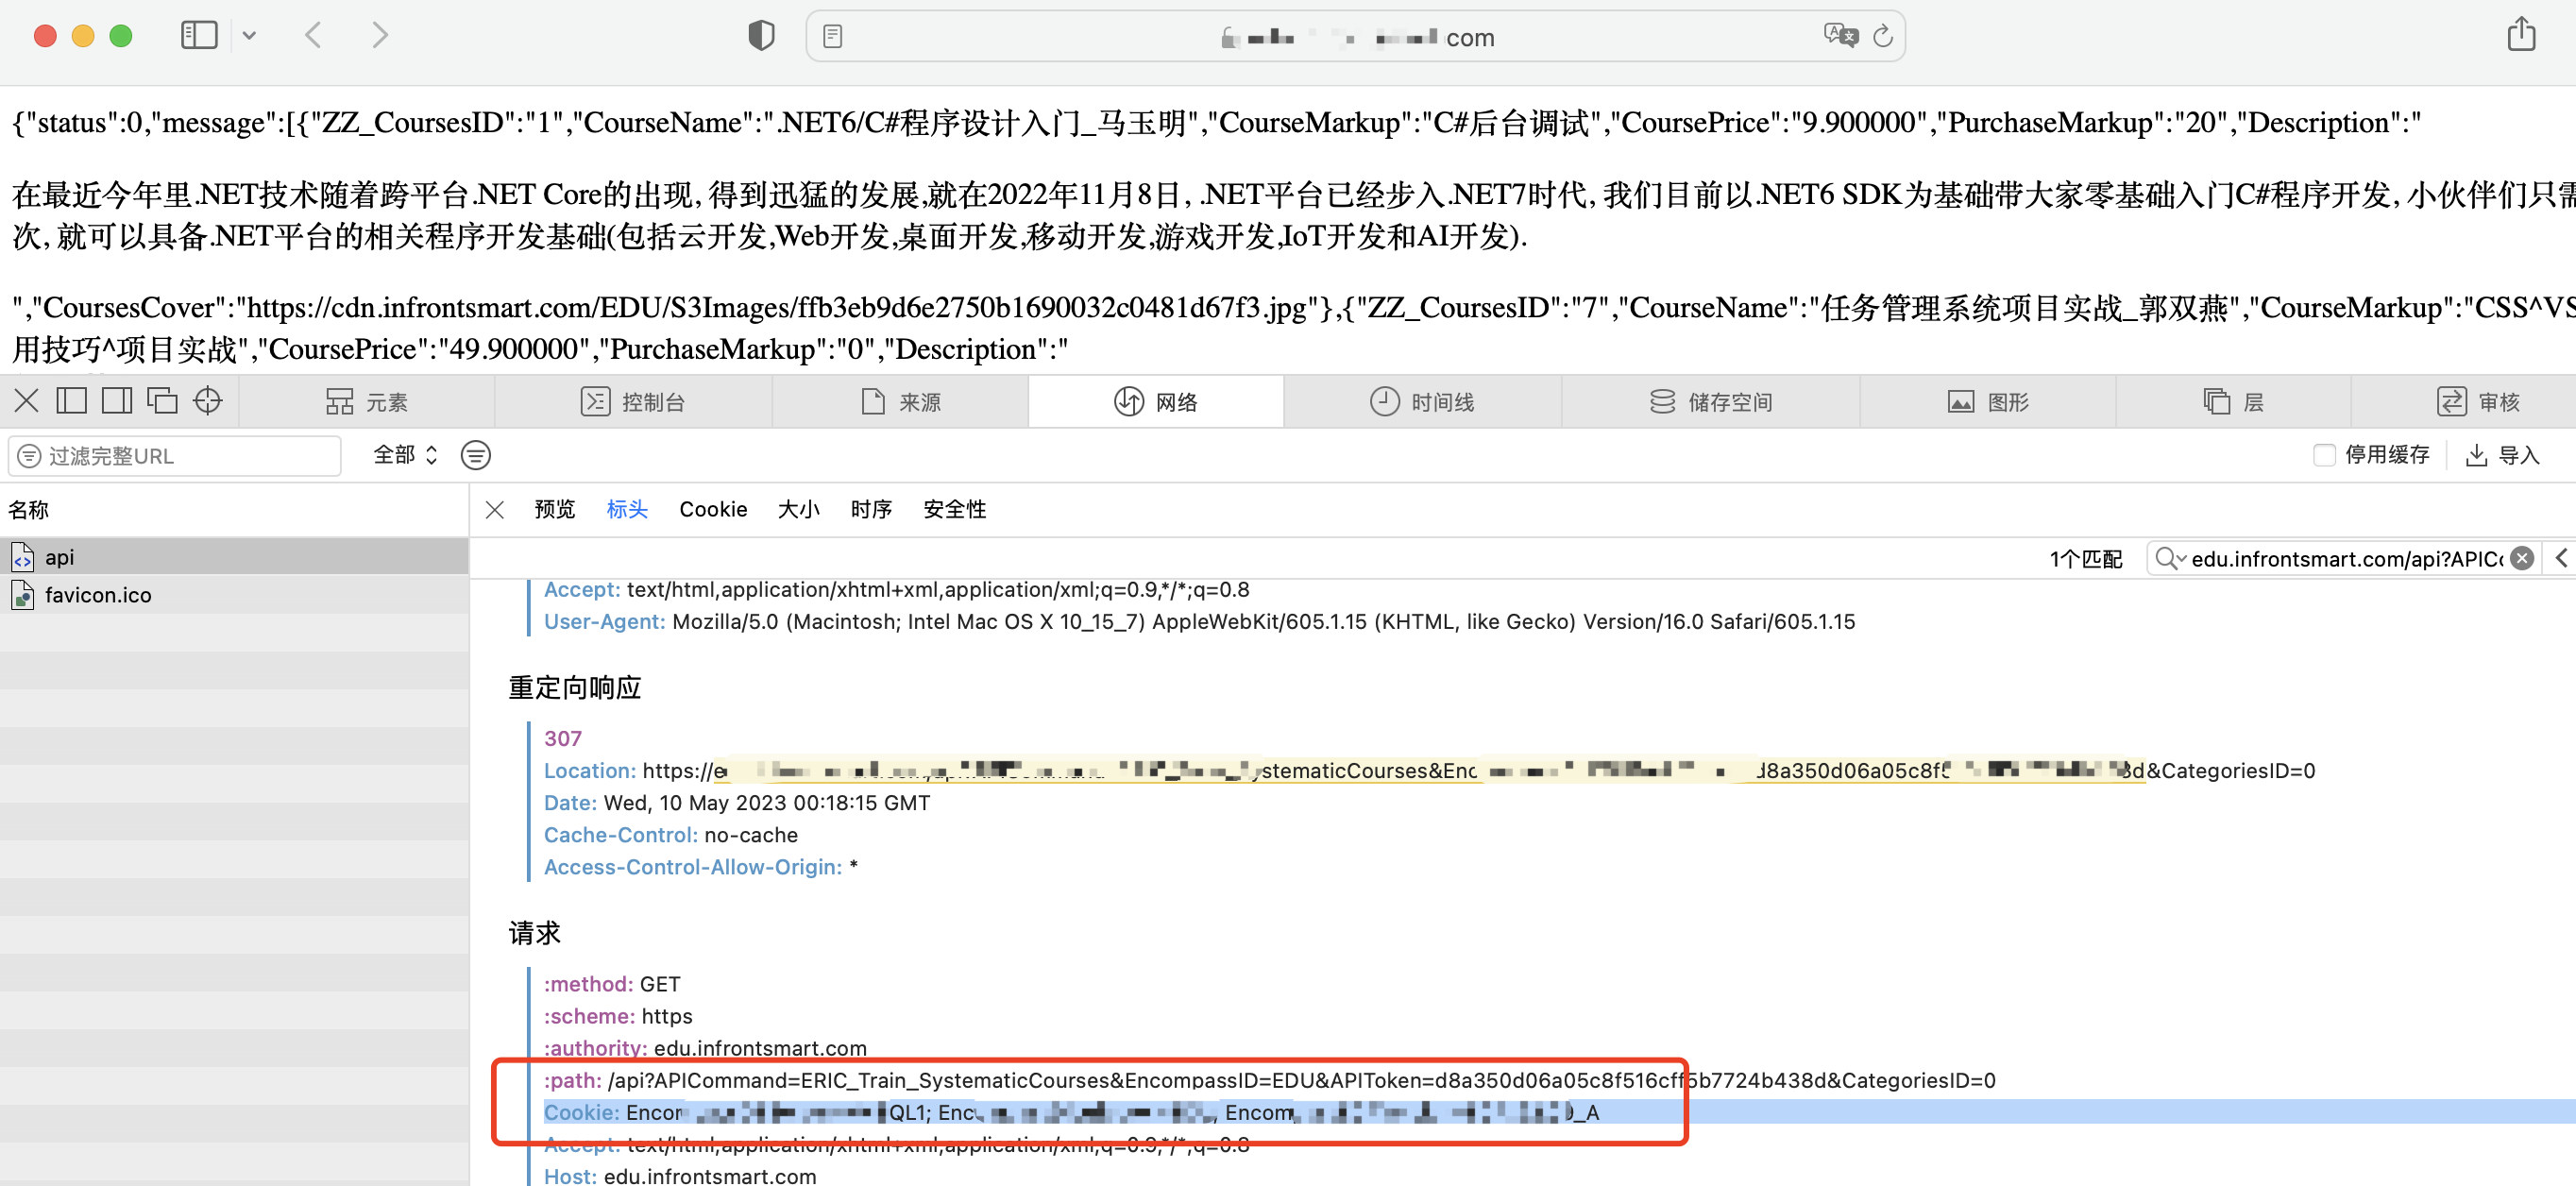Select the favicon.ico request row
Image resolution: width=2576 pixels, height=1186 pixels.
234,595
